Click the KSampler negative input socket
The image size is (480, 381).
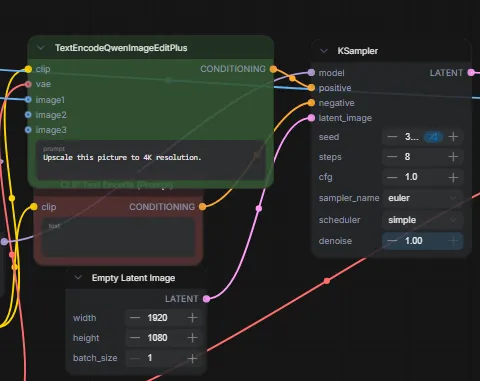(311, 103)
